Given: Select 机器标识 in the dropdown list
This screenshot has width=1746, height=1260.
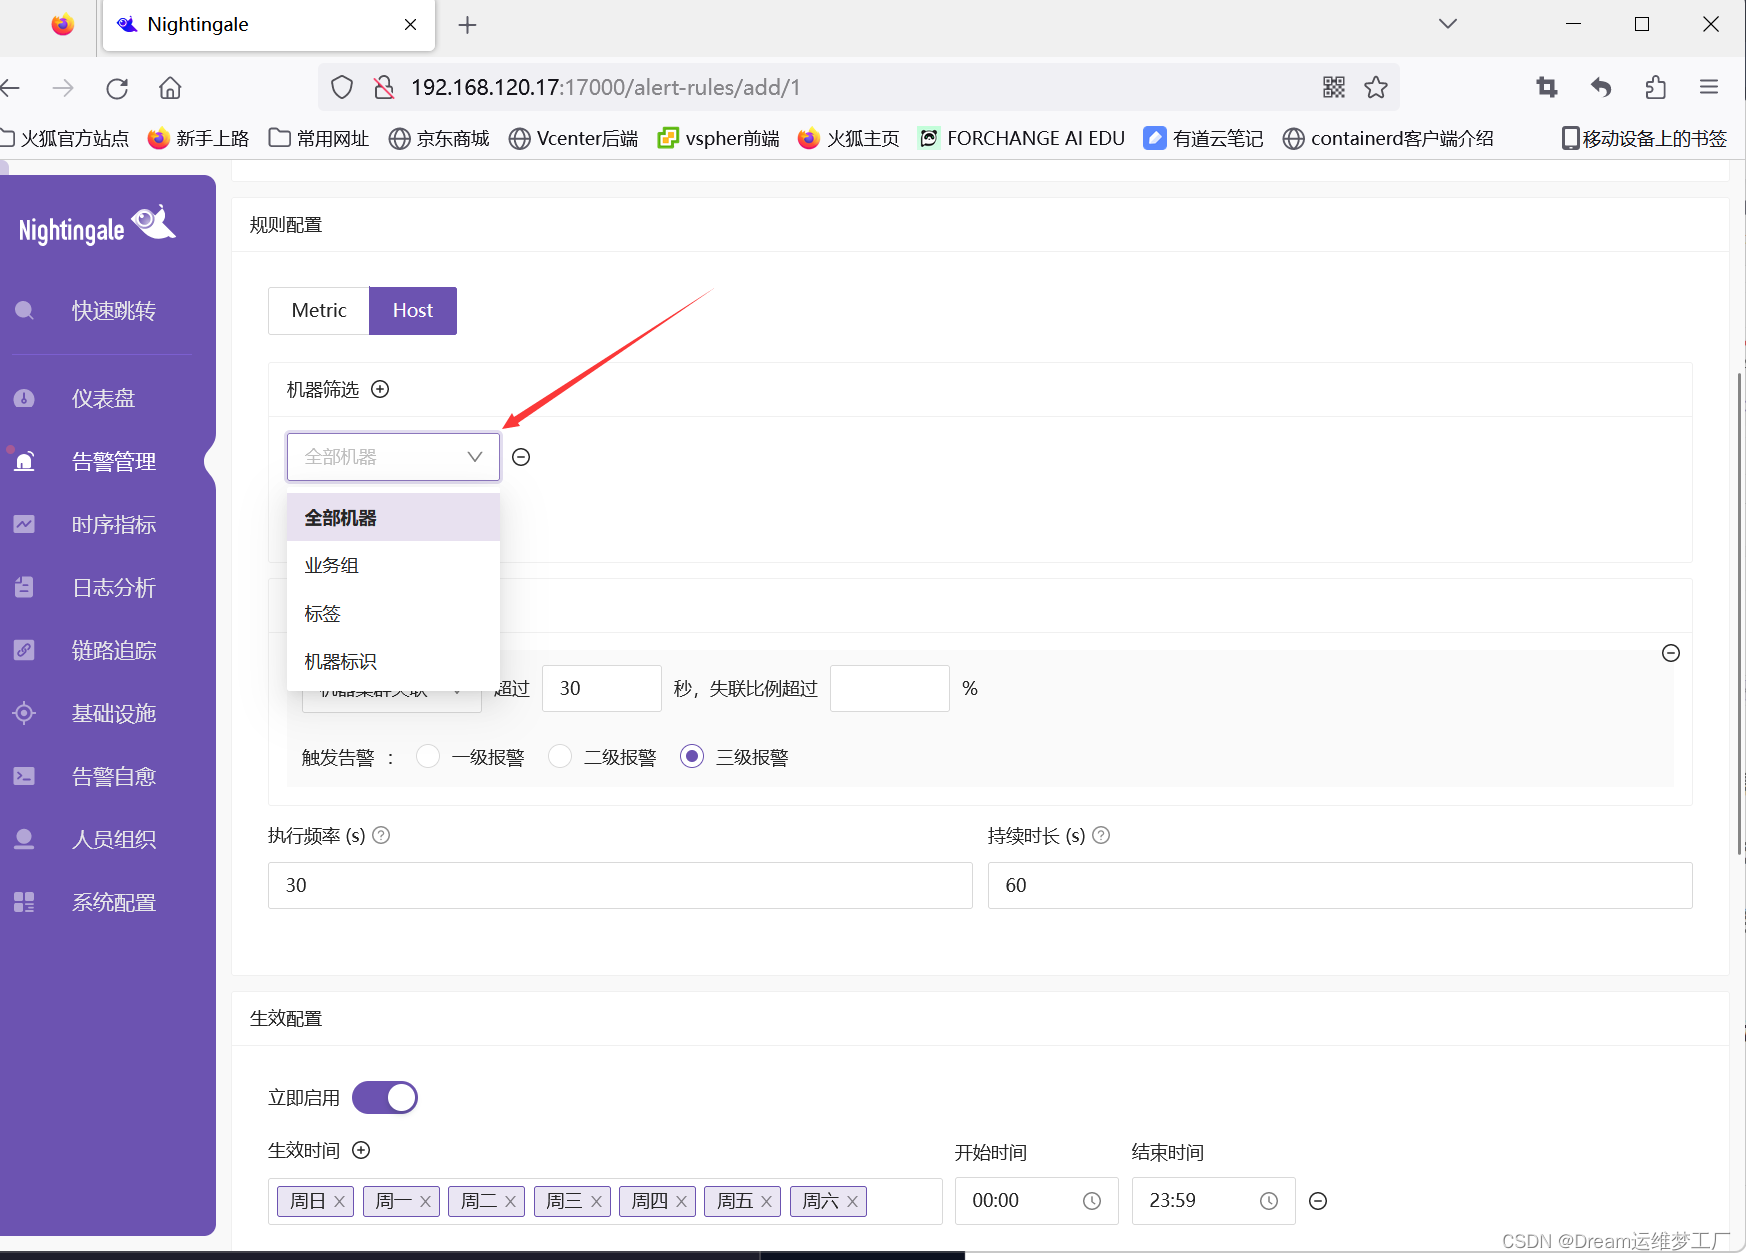Looking at the screenshot, I should tap(393, 662).
